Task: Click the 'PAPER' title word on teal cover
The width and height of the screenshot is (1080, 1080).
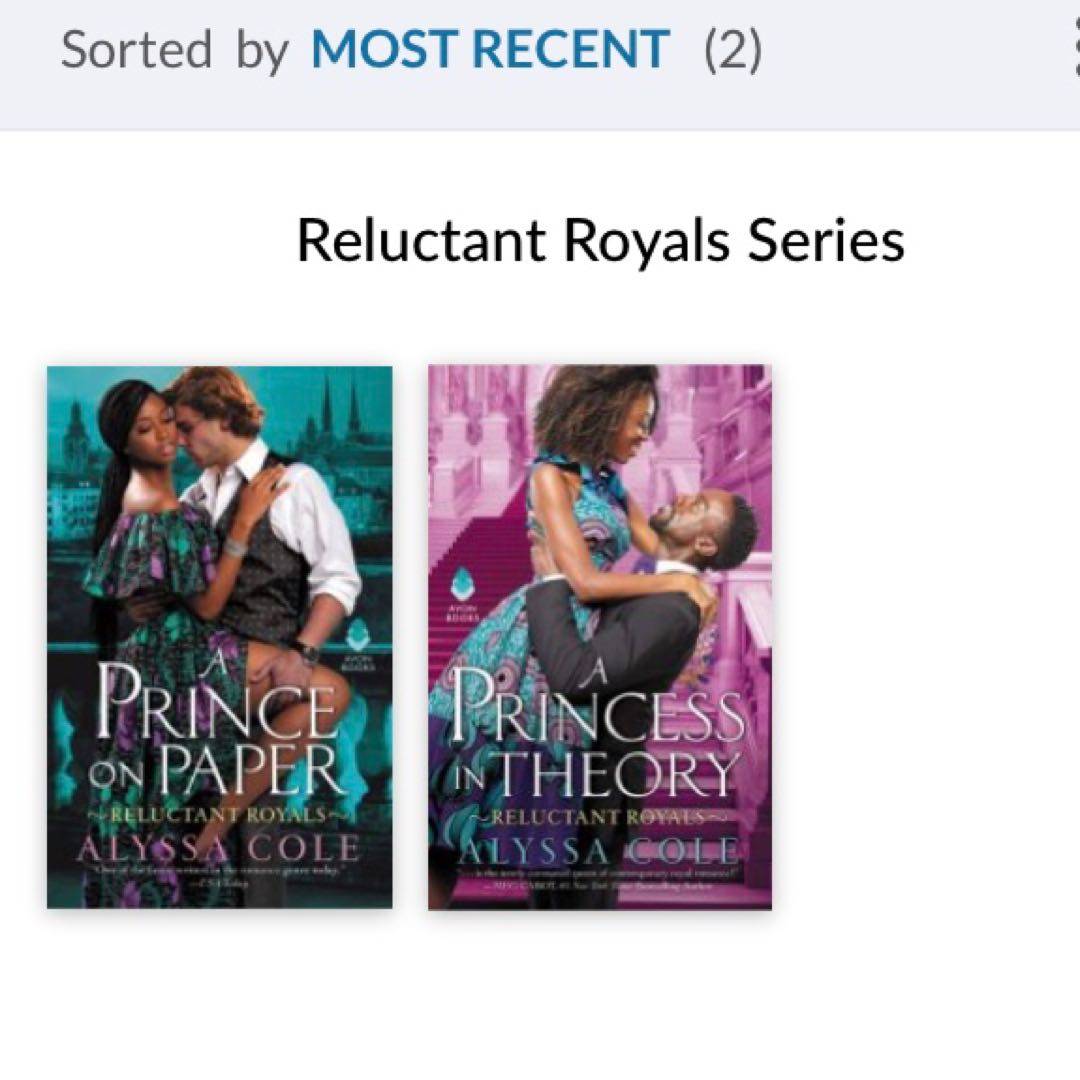Action: pyautogui.click(x=252, y=770)
